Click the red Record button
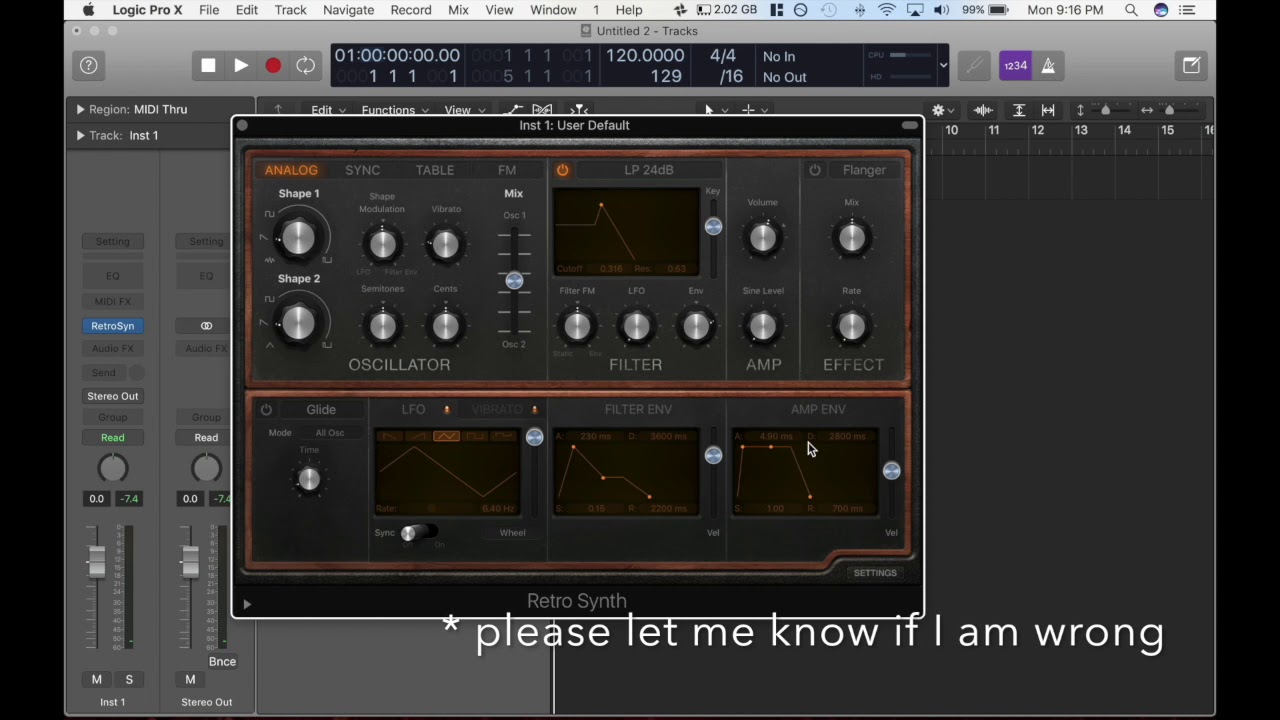This screenshot has width=1280, height=720. click(273, 65)
